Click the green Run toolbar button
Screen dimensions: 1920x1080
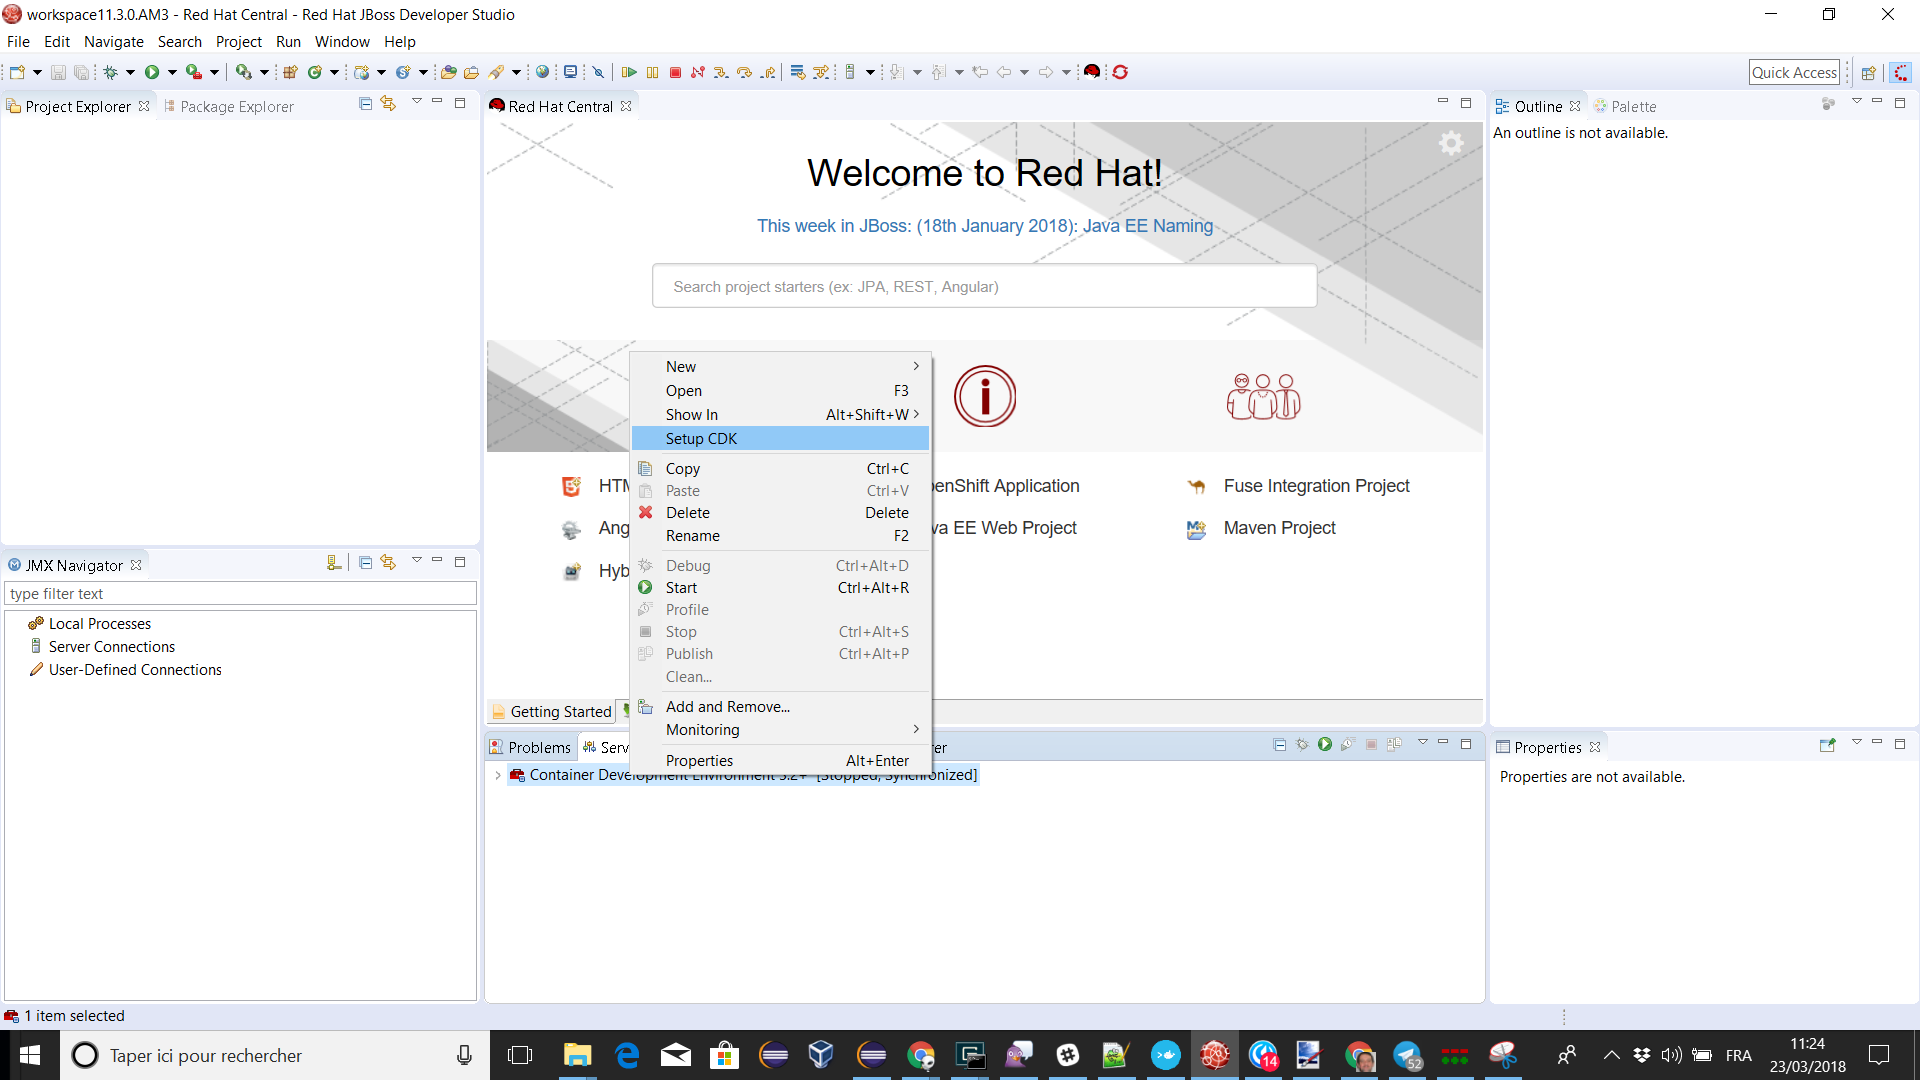click(152, 72)
